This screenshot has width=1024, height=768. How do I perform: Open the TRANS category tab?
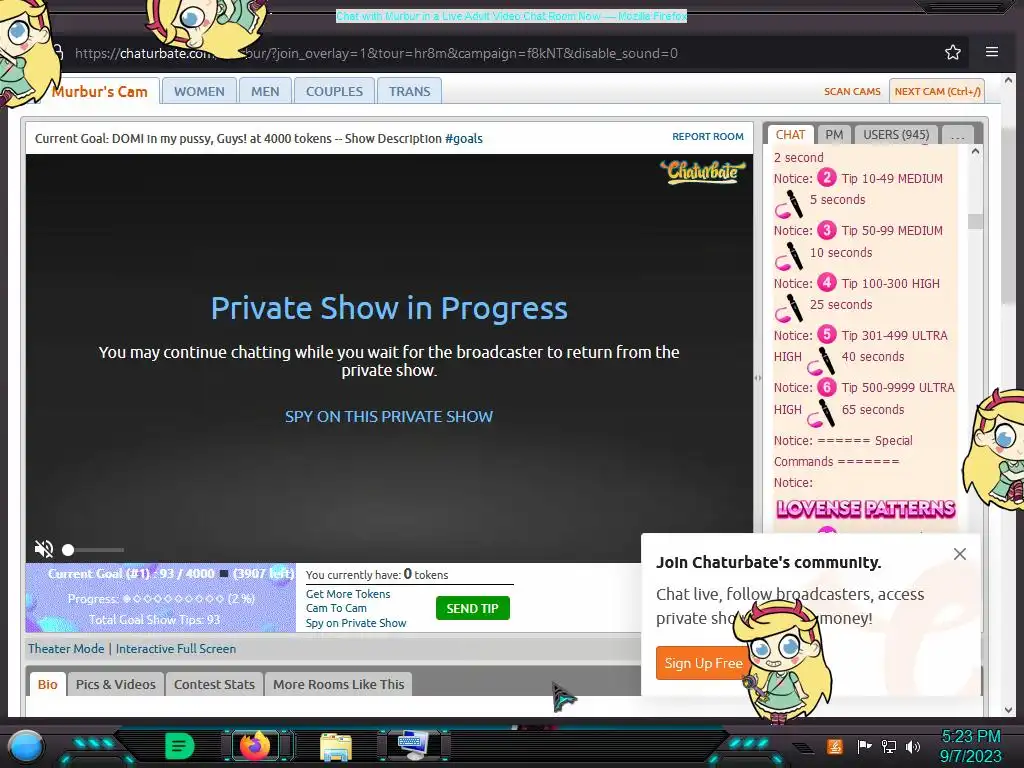[x=409, y=91]
